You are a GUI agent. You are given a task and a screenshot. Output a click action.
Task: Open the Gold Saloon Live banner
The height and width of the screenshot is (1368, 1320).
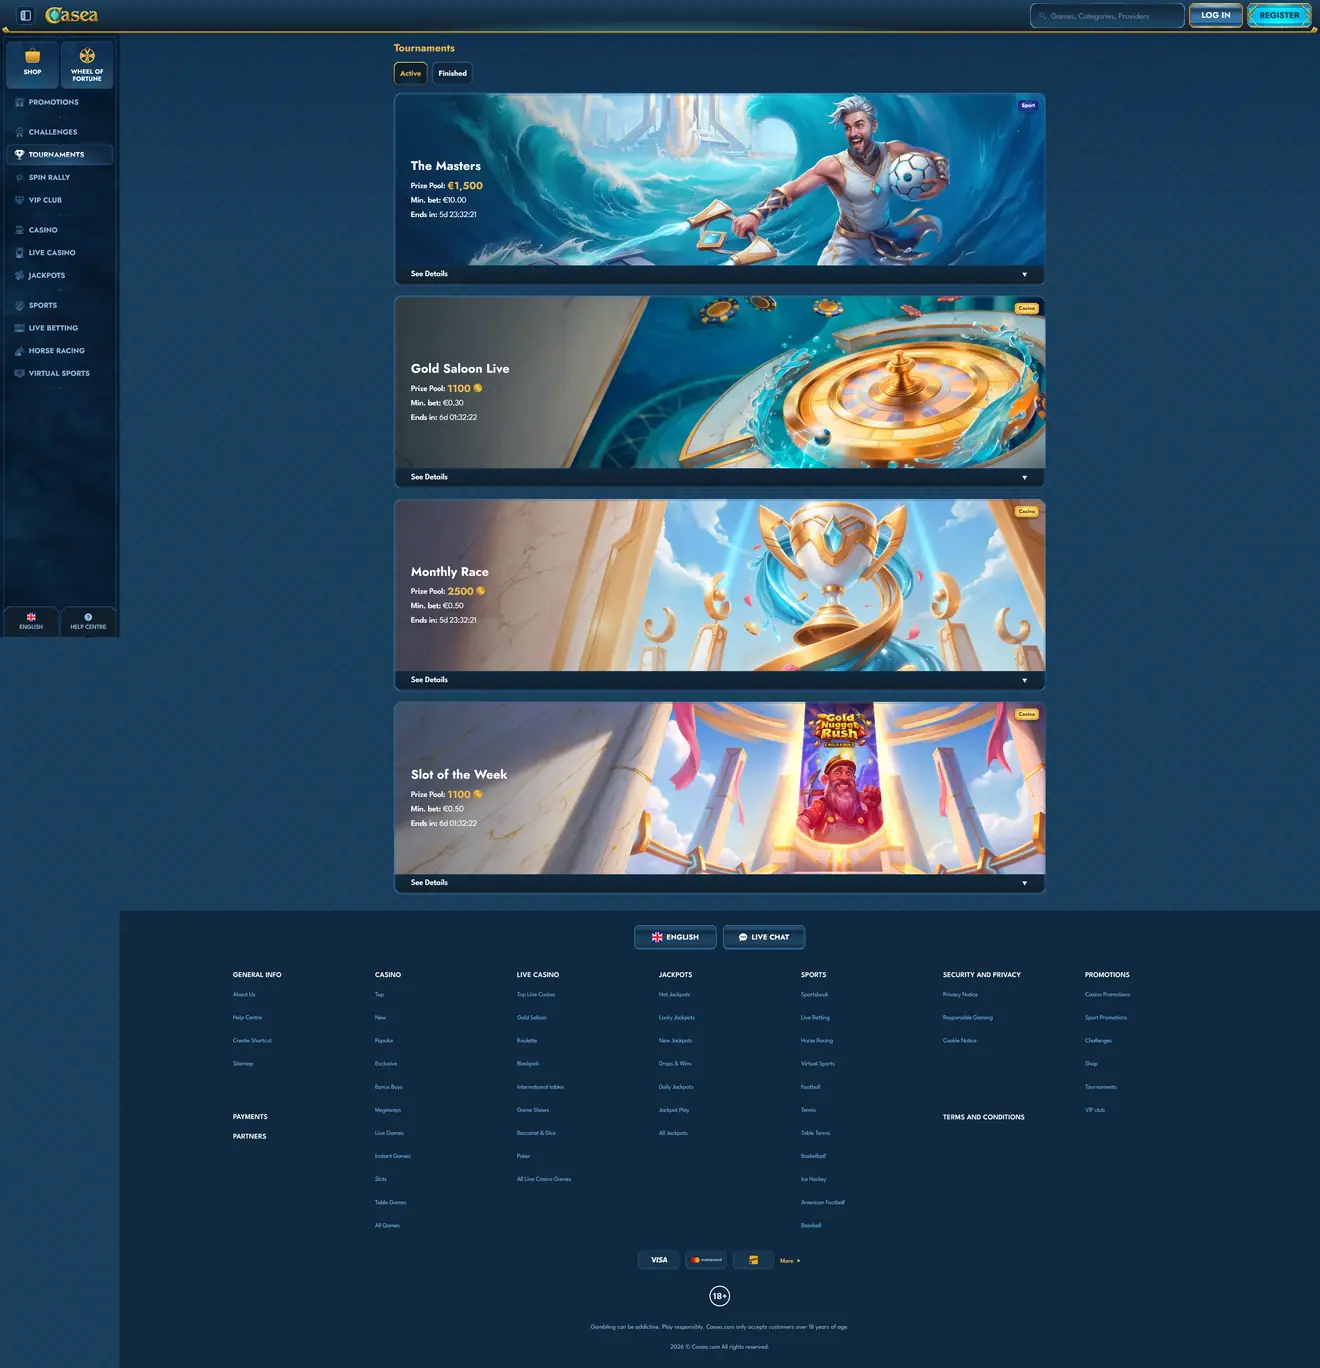[719, 383]
